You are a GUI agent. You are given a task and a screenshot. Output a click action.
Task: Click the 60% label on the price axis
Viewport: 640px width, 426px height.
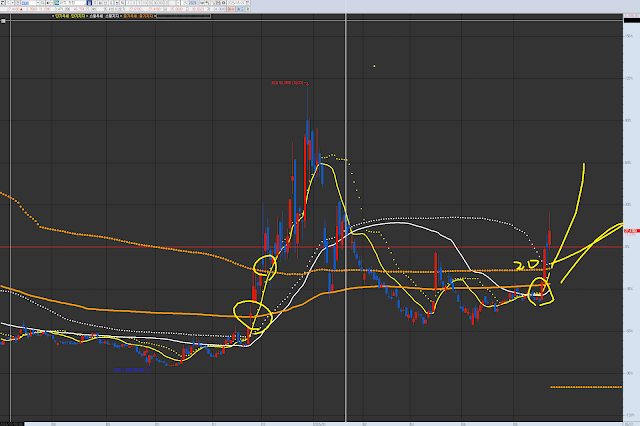[x=629, y=162]
